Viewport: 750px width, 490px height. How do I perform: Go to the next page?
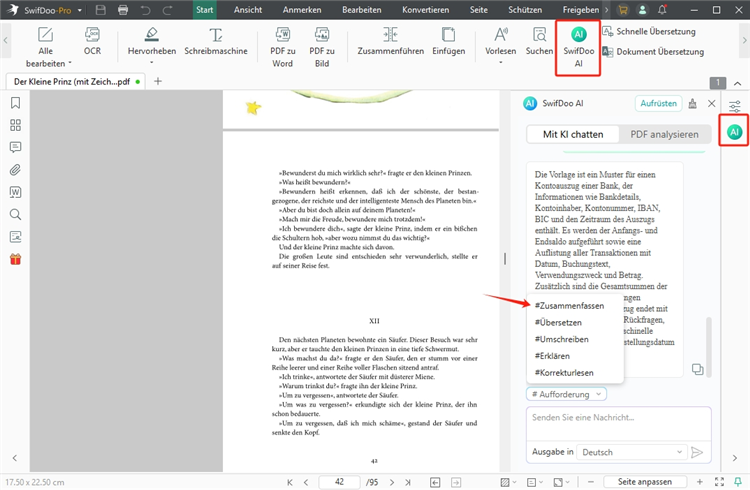(392, 482)
